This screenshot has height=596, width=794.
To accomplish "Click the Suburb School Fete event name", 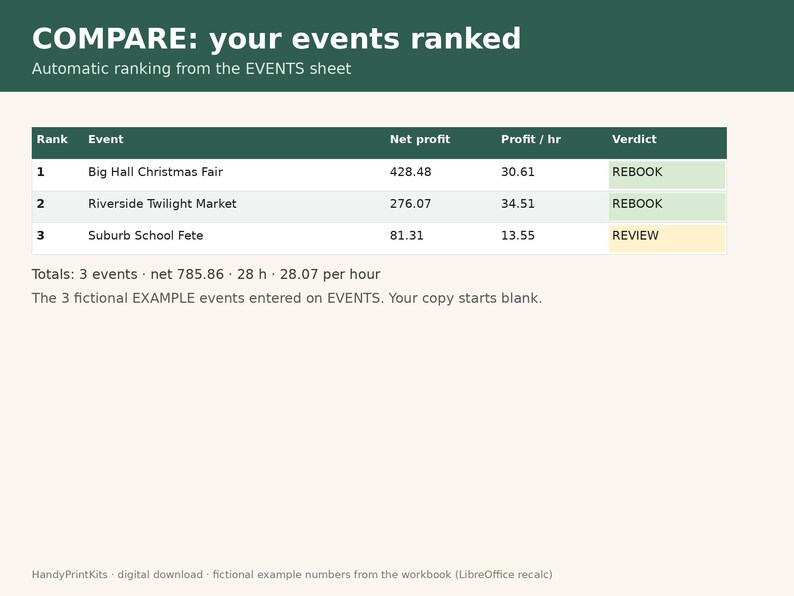I will click(145, 236).
